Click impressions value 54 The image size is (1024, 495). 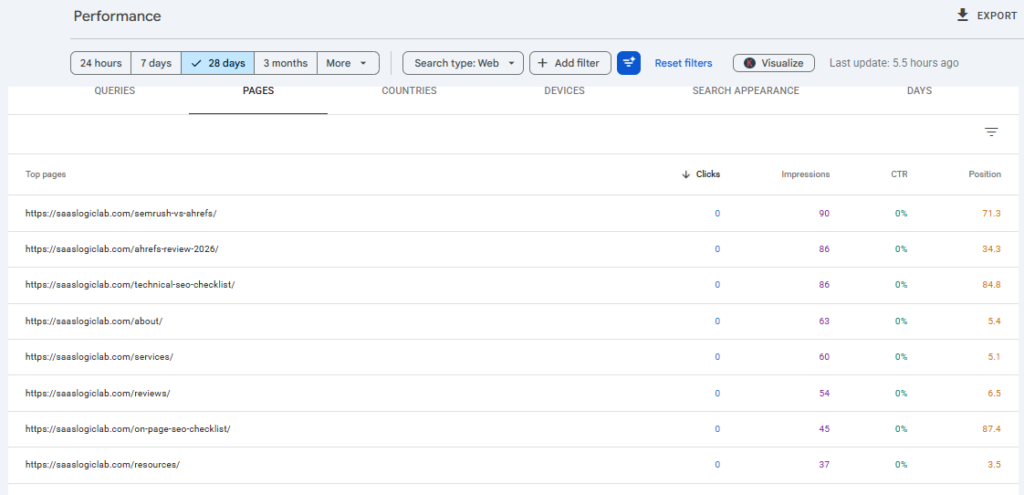824,393
